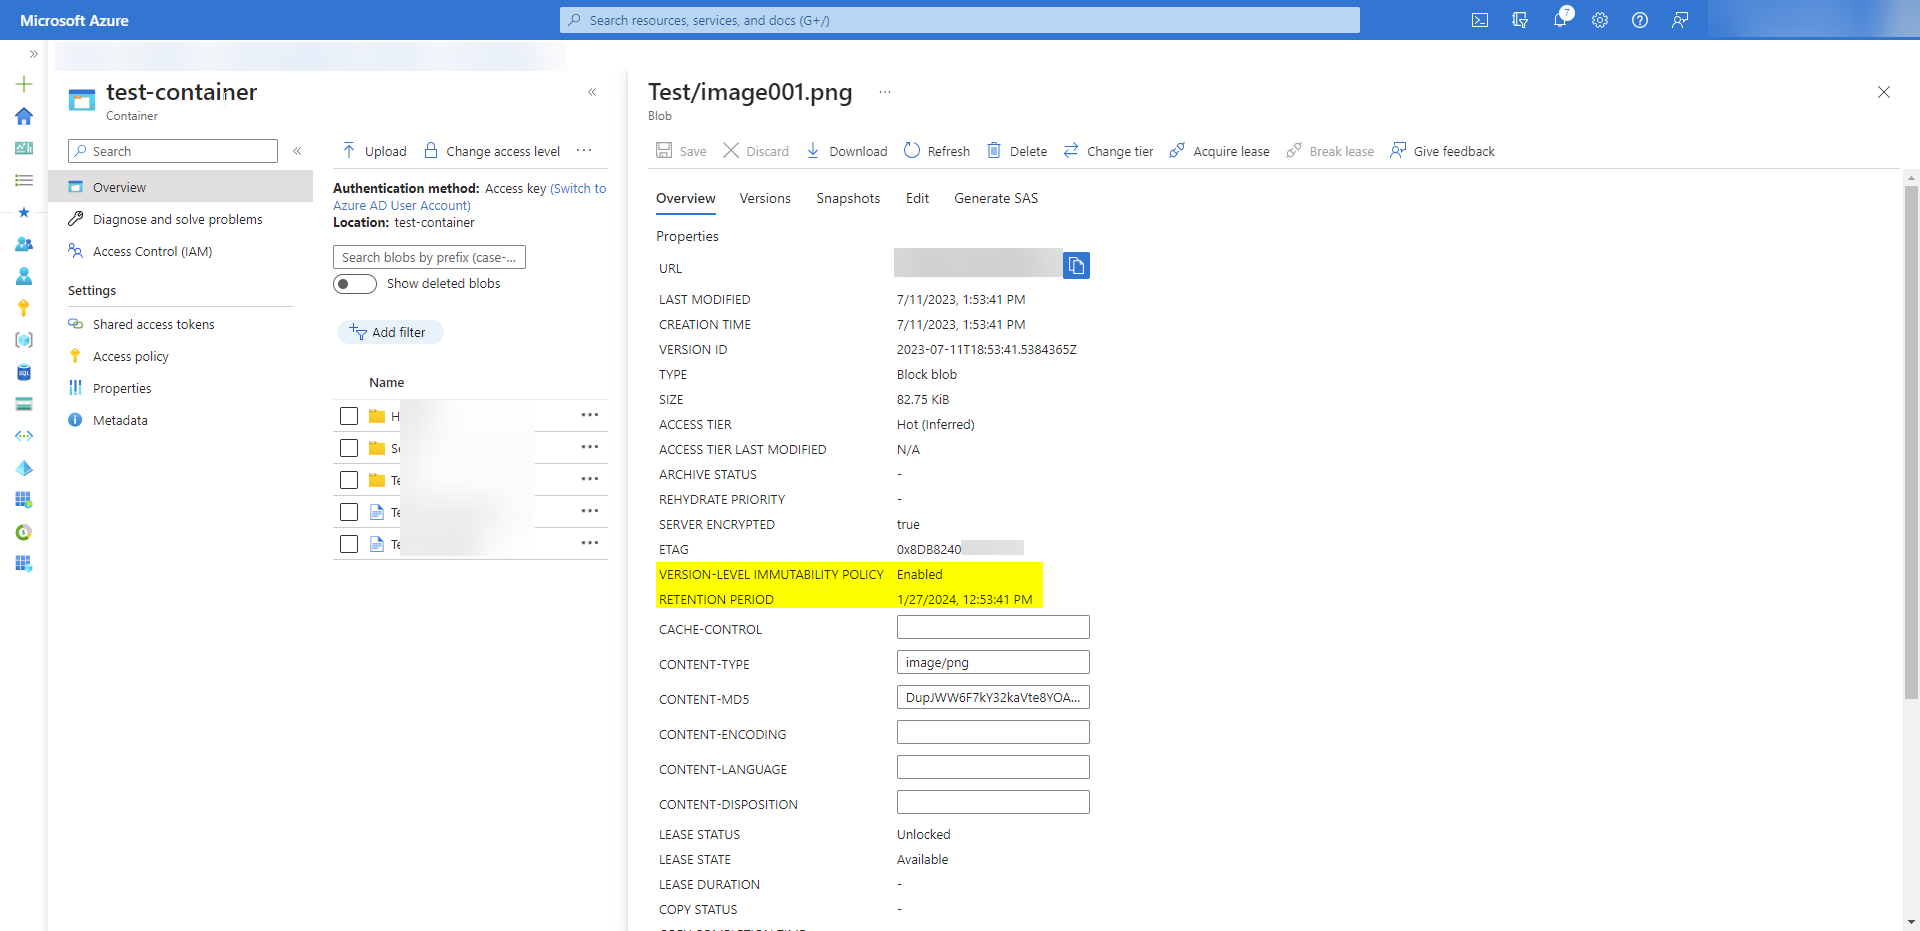Click Change access level

(x=492, y=151)
